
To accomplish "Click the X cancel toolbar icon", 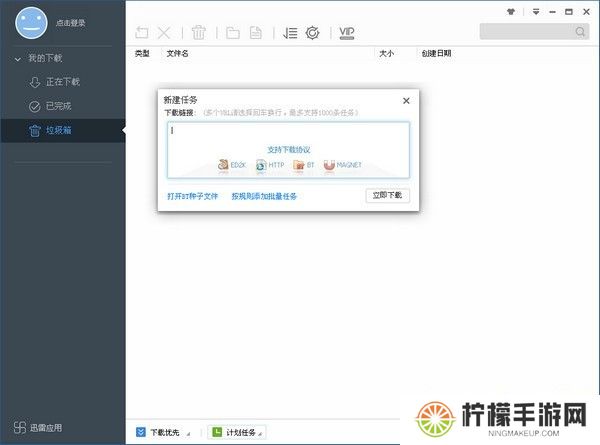I will click(x=164, y=33).
